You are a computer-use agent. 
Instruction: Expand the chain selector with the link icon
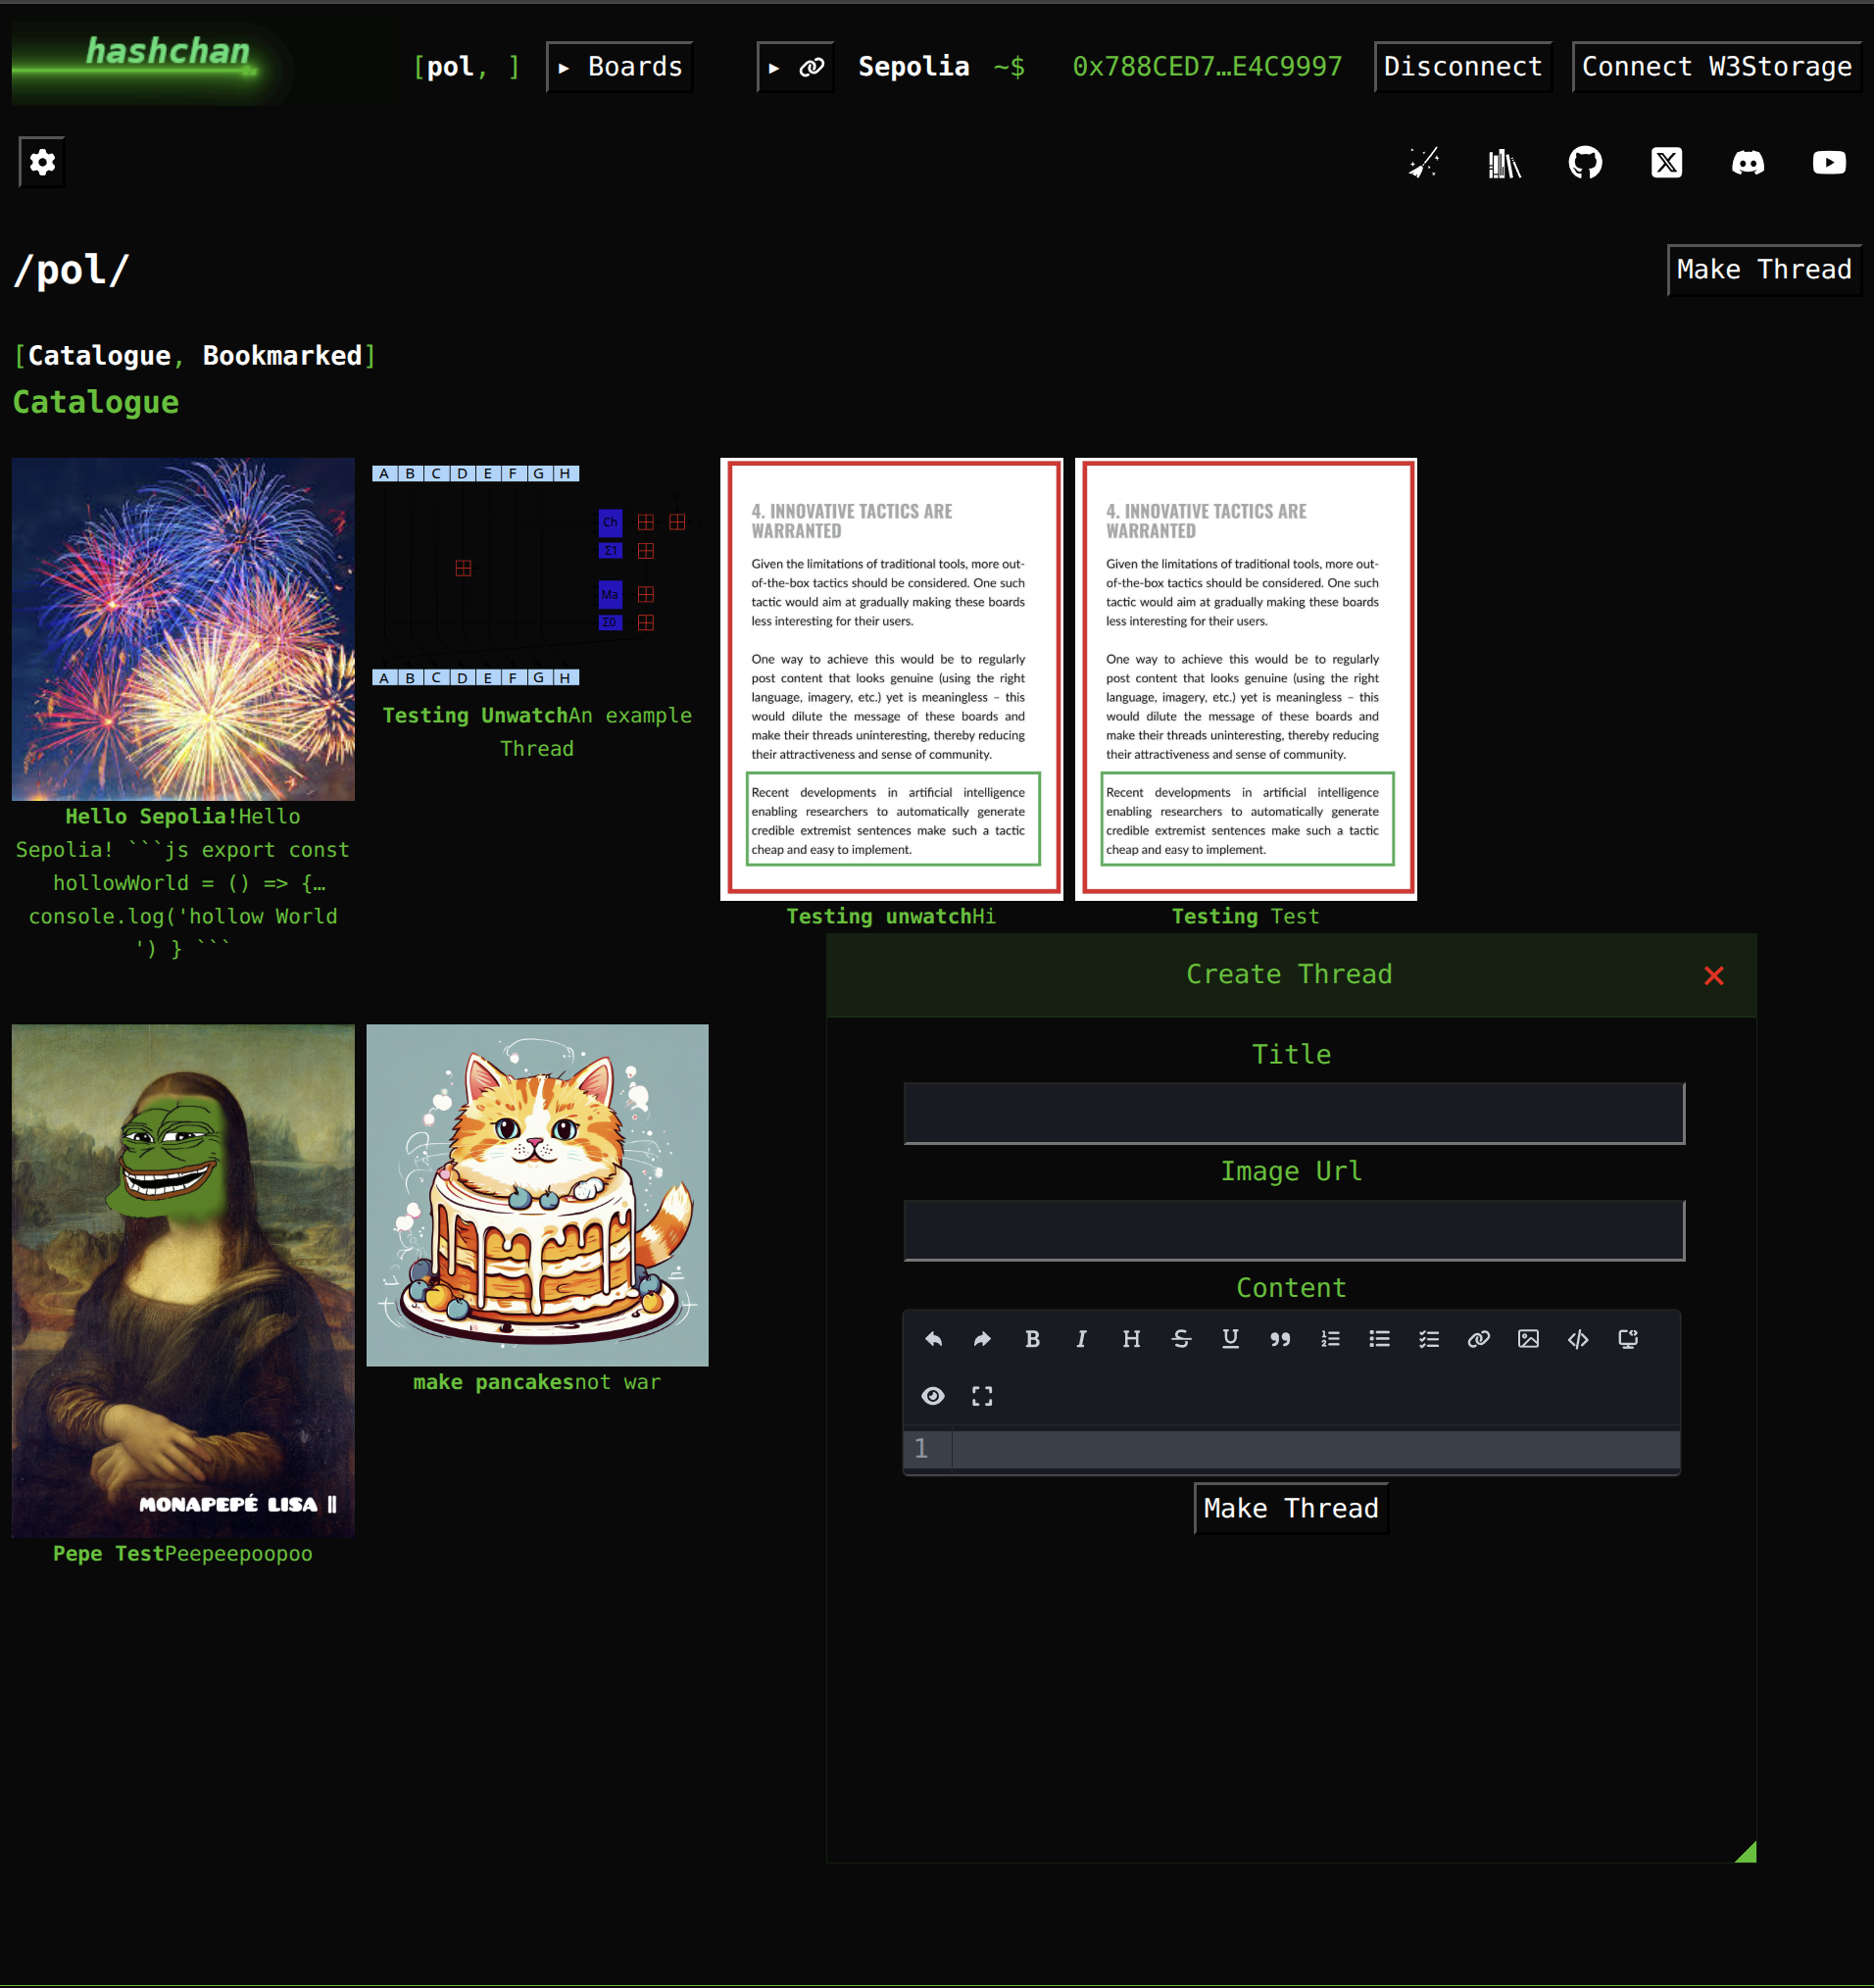point(796,67)
